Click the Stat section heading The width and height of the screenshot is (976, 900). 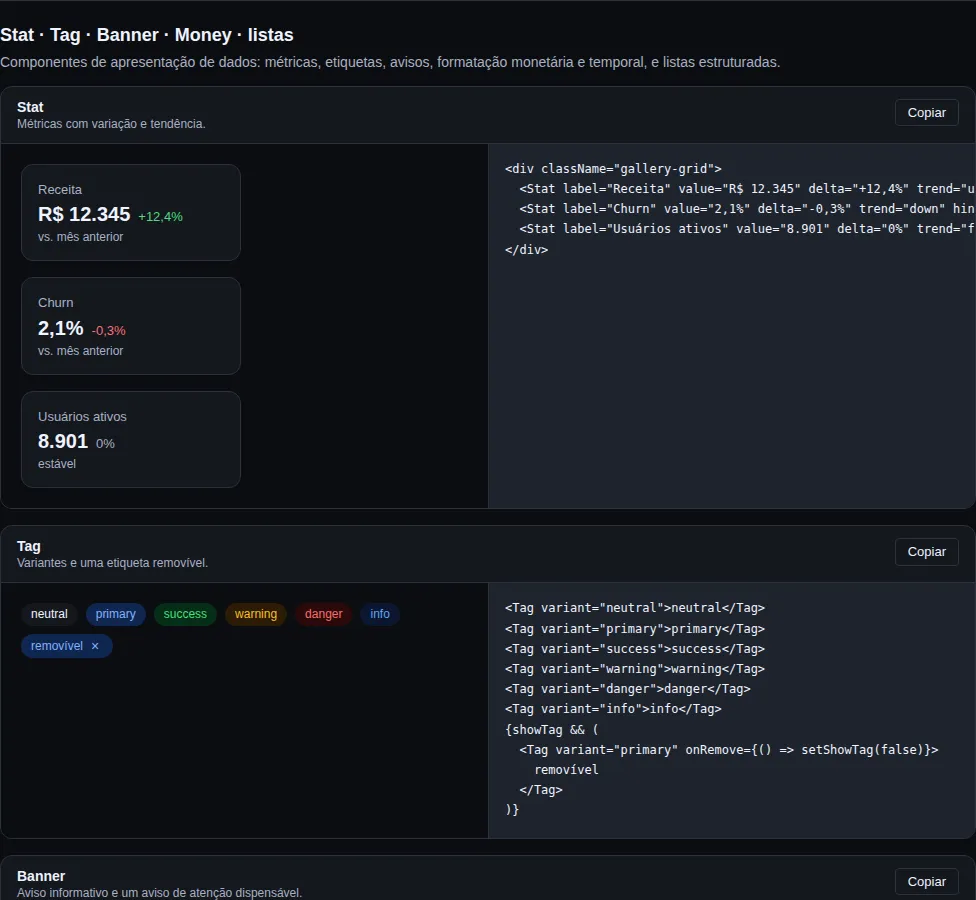pyautogui.click(x=30, y=107)
